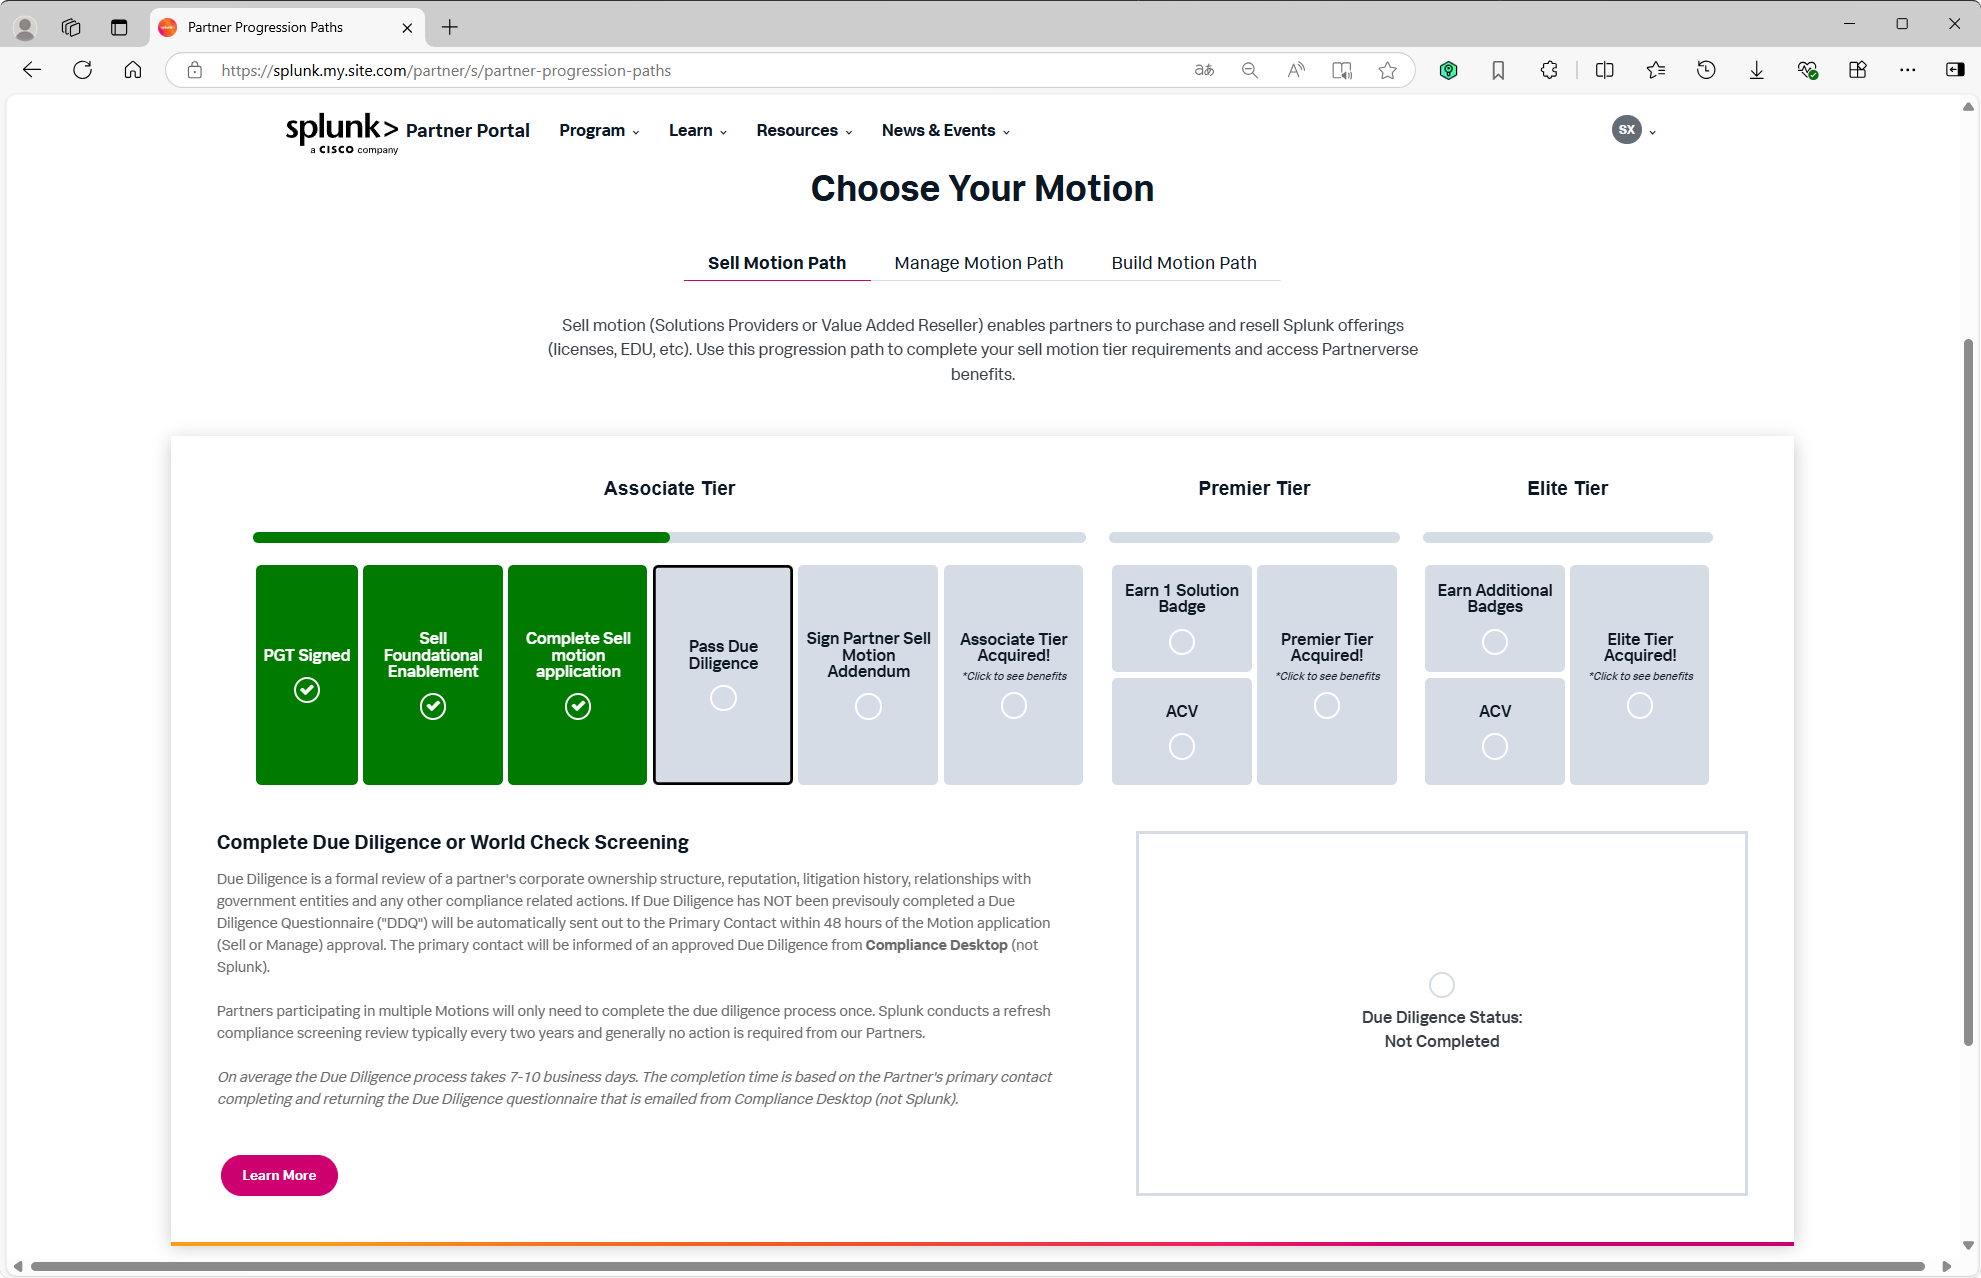Open the Build Motion Path tab
Image resolution: width=1981 pixels, height=1278 pixels.
pyautogui.click(x=1184, y=262)
